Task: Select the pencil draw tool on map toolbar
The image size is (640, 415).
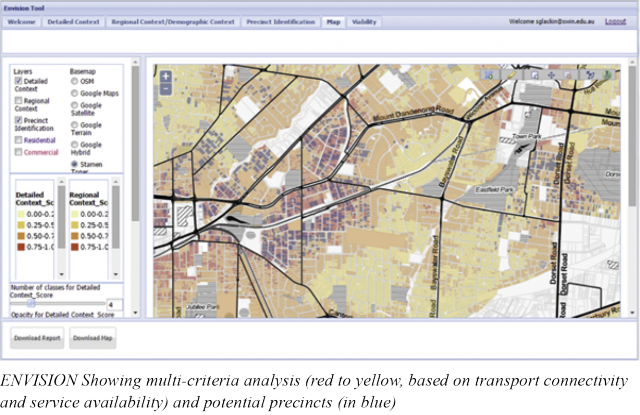Action: pos(513,75)
